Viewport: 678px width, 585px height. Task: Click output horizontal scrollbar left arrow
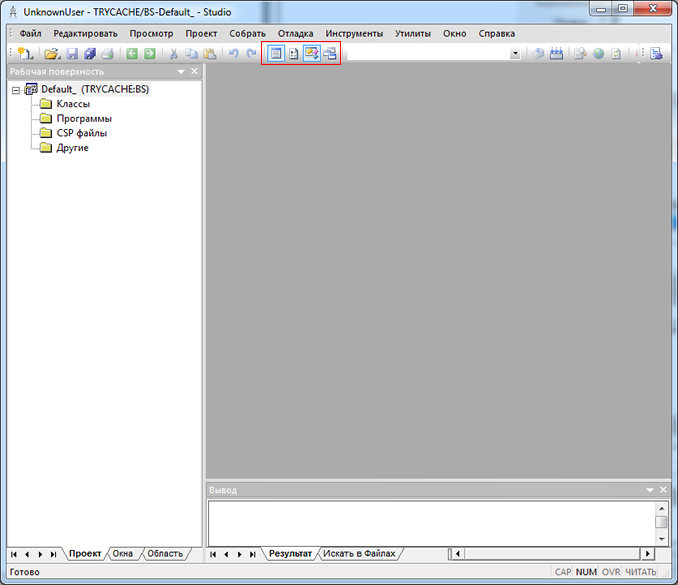pyautogui.click(x=457, y=553)
